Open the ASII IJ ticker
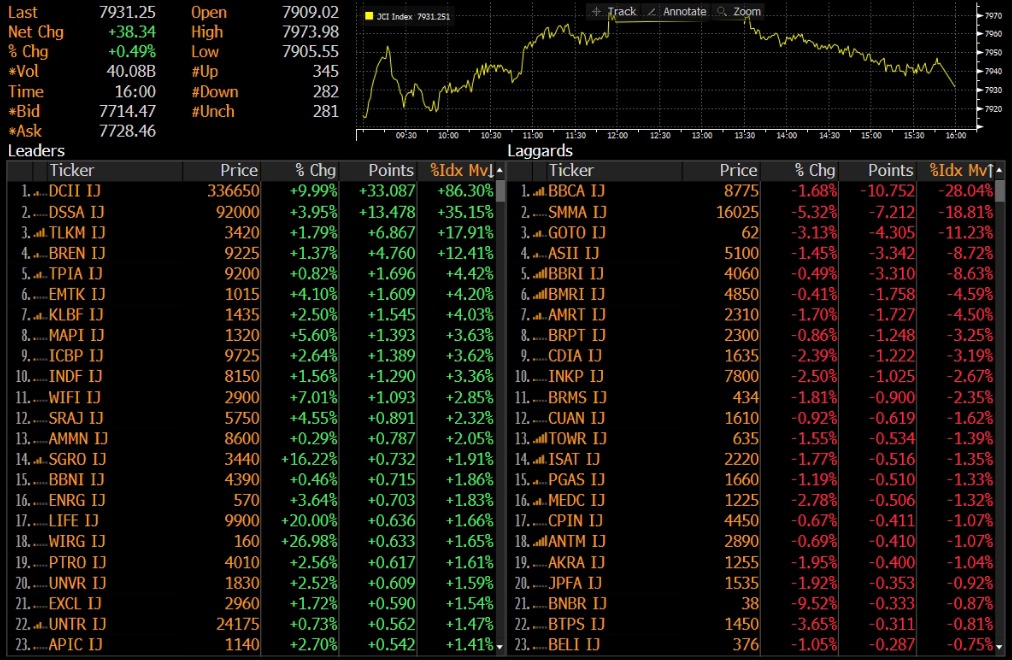The width and height of the screenshot is (1012, 660). (574, 254)
